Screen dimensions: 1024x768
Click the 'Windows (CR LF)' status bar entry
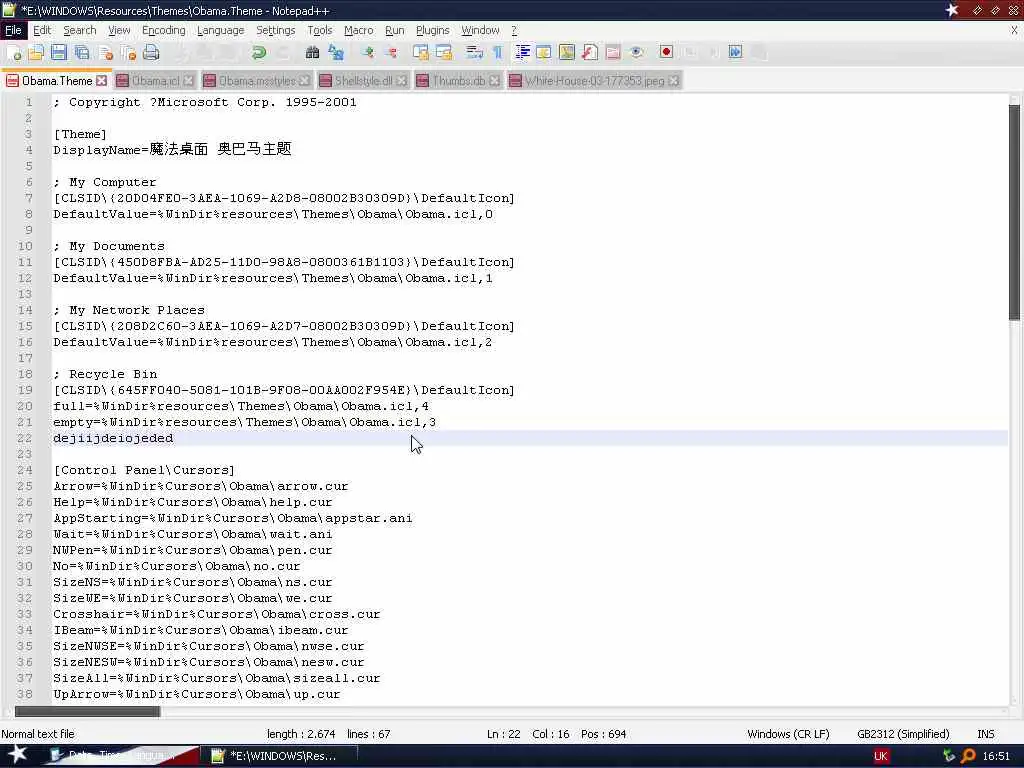click(788, 734)
